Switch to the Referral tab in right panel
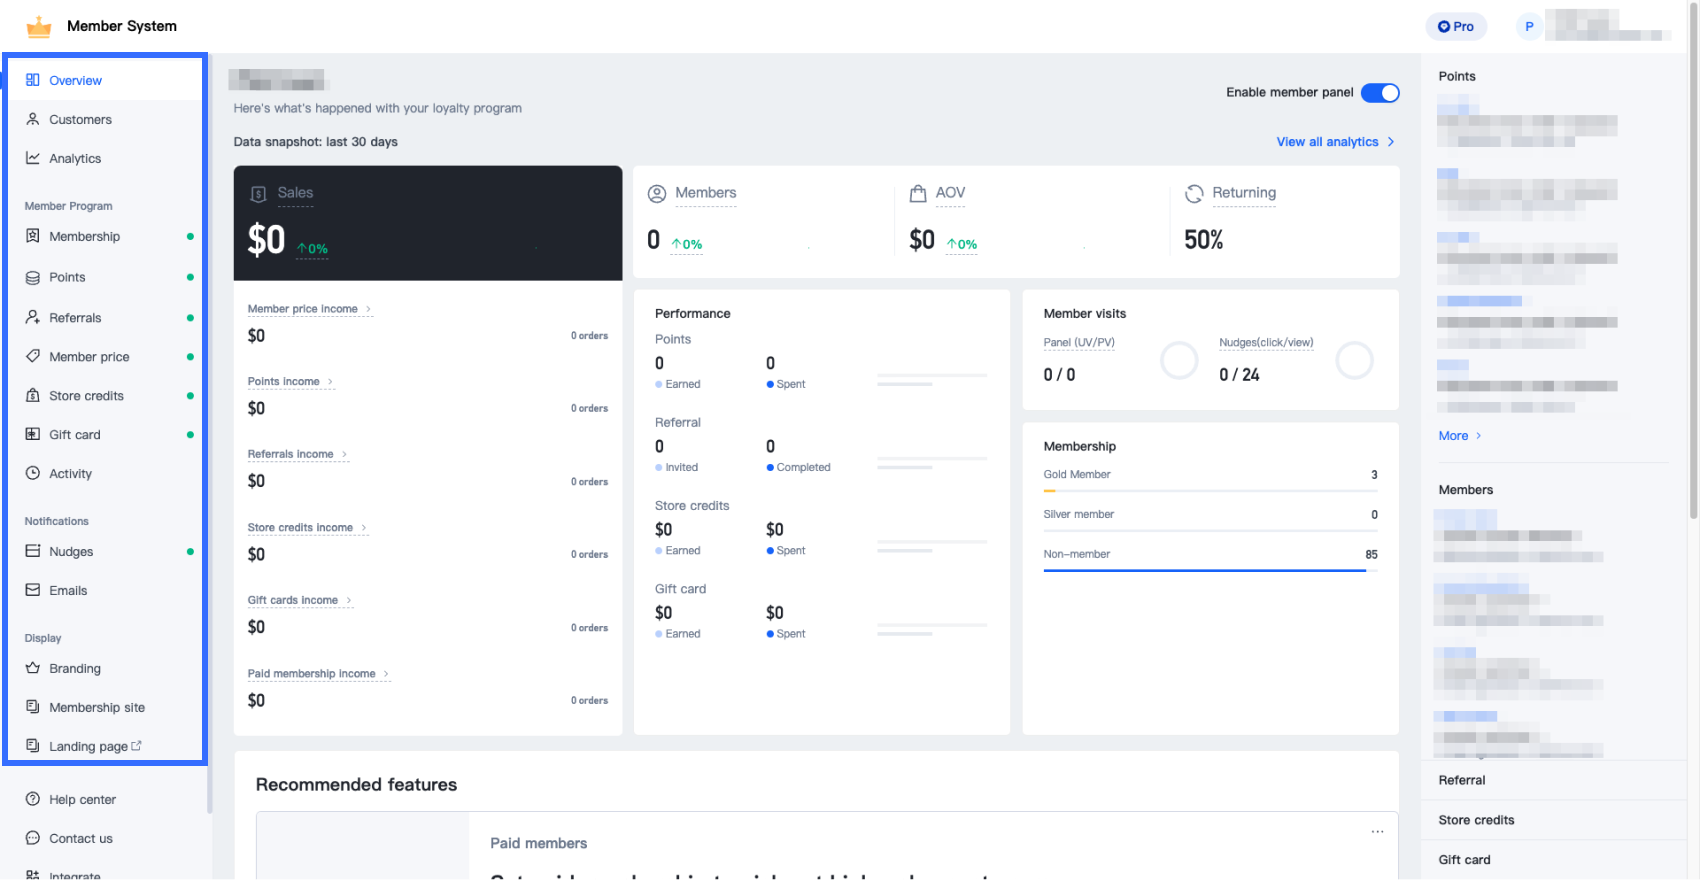This screenshot has height=880, width=1700. click(1462, 780)
